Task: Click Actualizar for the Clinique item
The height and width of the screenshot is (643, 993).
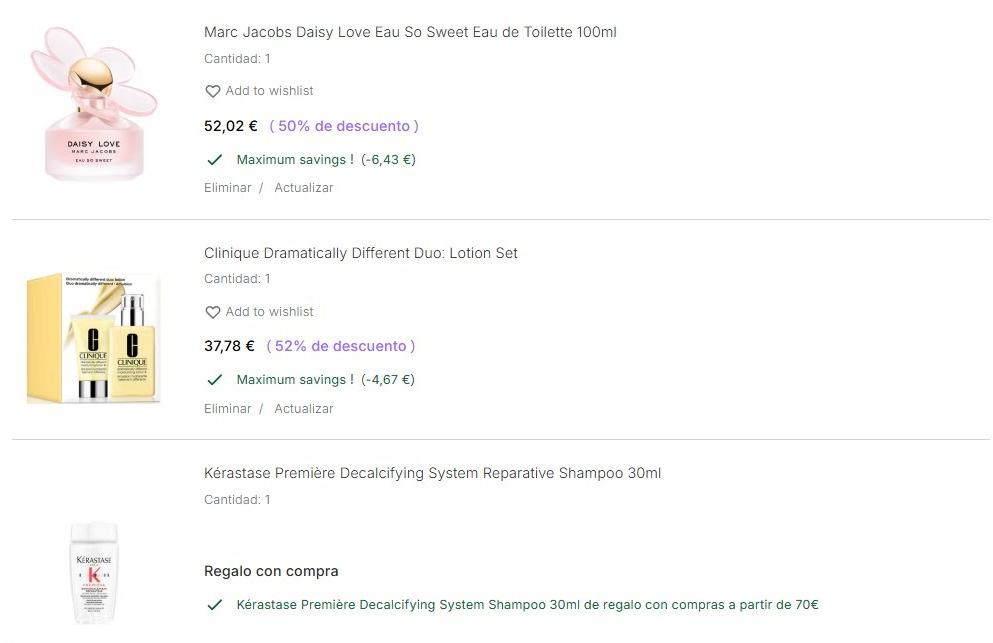Action: click(x=304, y=409)
